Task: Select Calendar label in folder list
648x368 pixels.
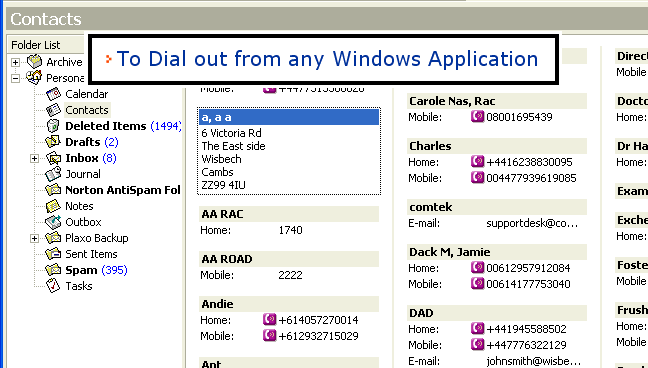Action: [x=87, y=94]
